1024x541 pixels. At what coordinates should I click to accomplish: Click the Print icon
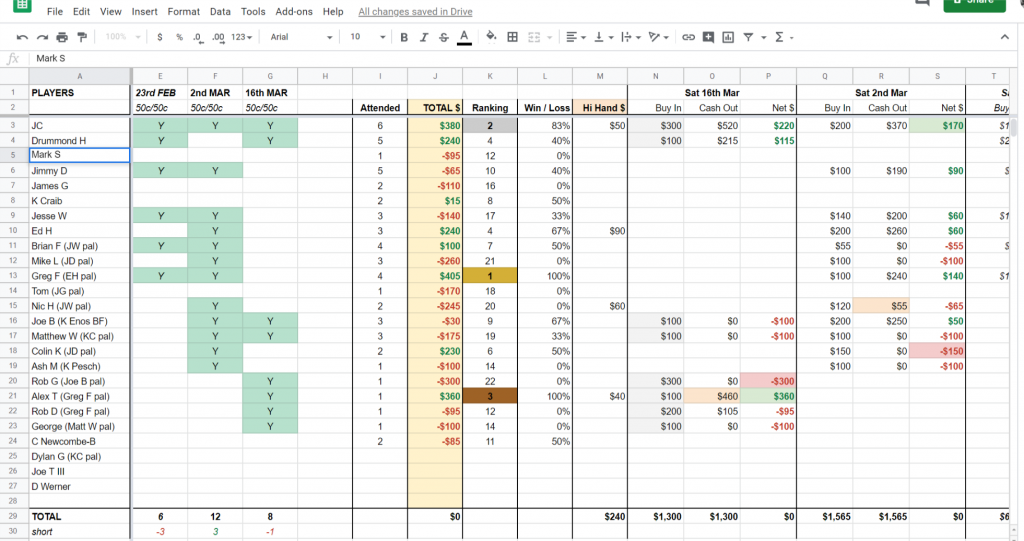[63, 37]
